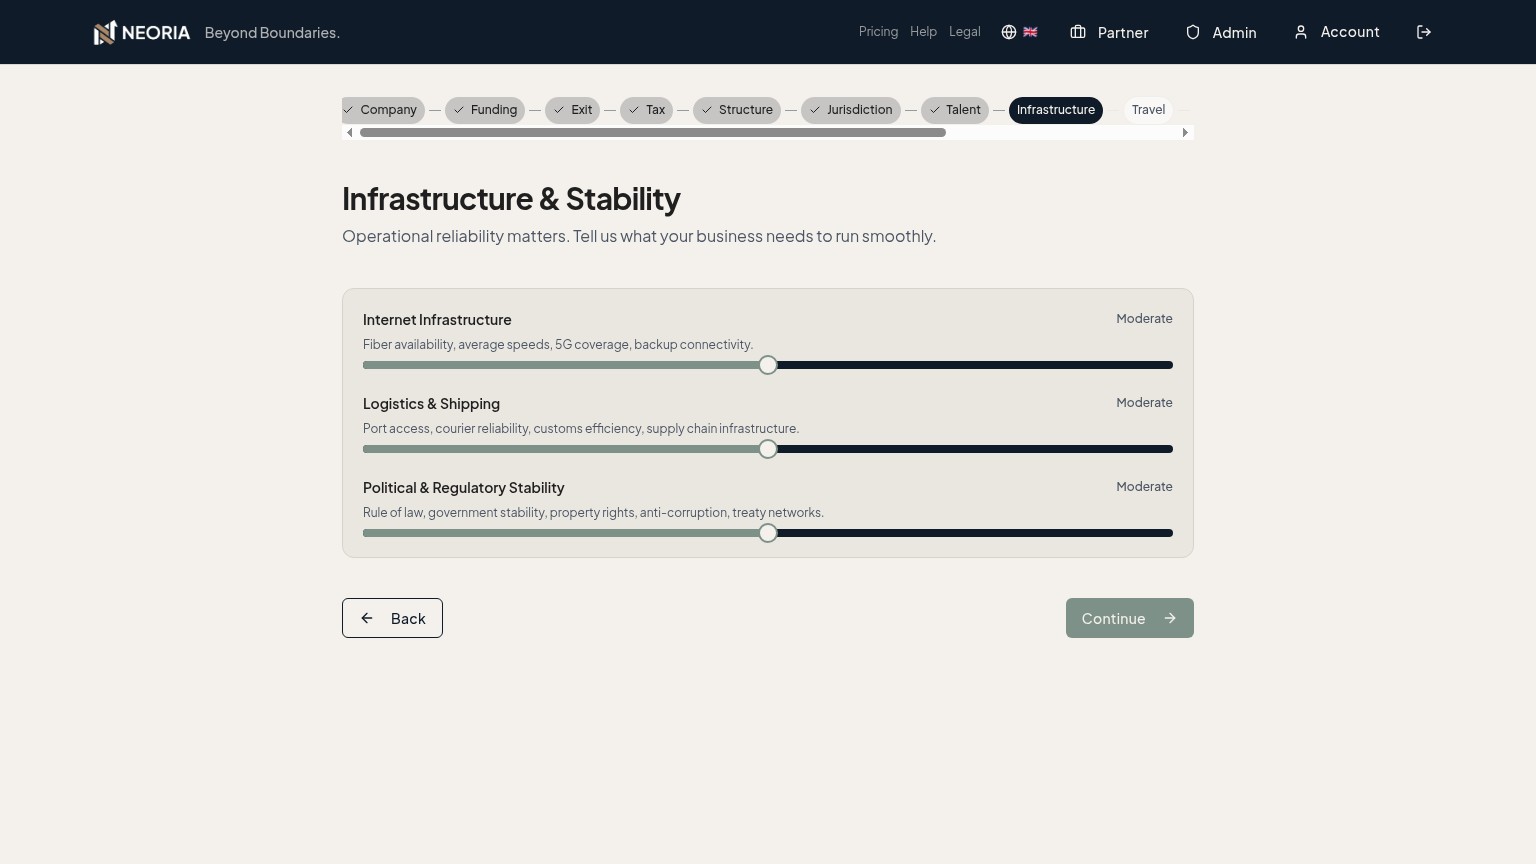
Task: Open the Partner page
Action: point(1109,32)
